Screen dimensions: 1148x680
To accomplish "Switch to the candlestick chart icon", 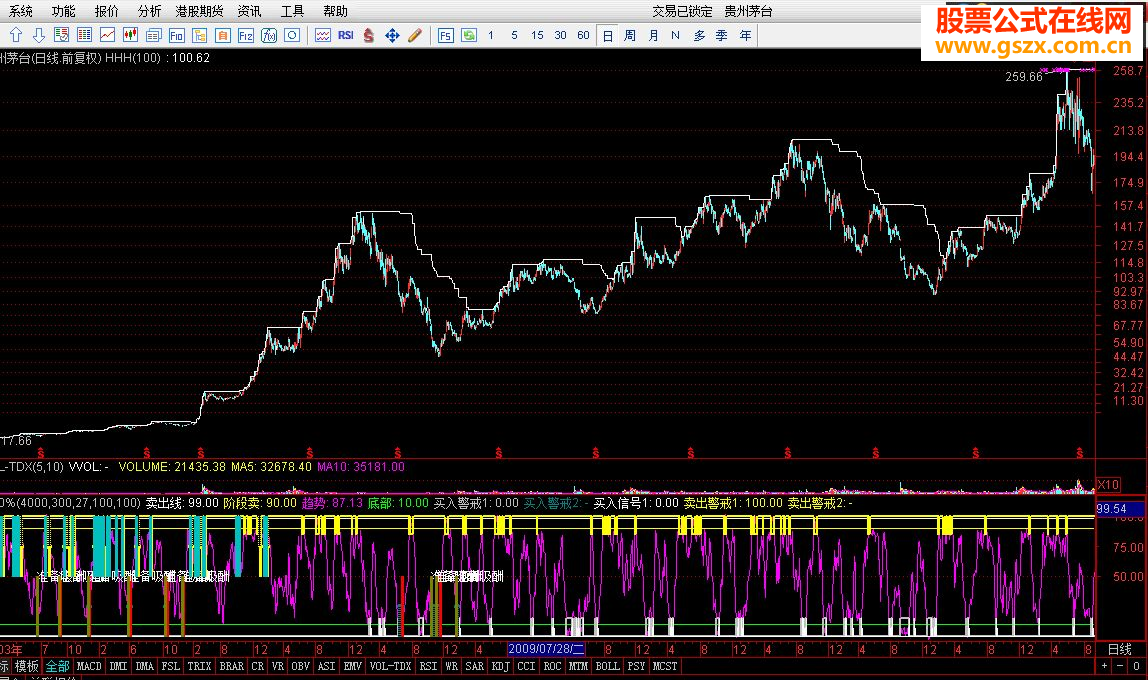I will click(130, 35).
